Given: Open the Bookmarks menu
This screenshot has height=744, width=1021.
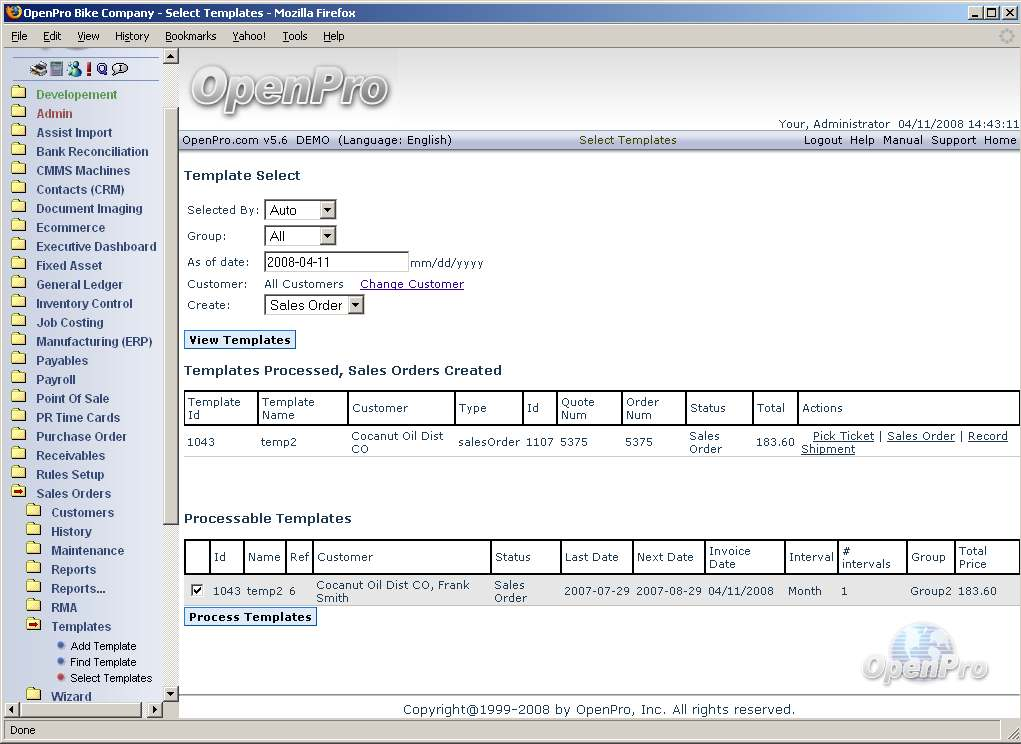Looking at the screenshot, I should point(190,36).
